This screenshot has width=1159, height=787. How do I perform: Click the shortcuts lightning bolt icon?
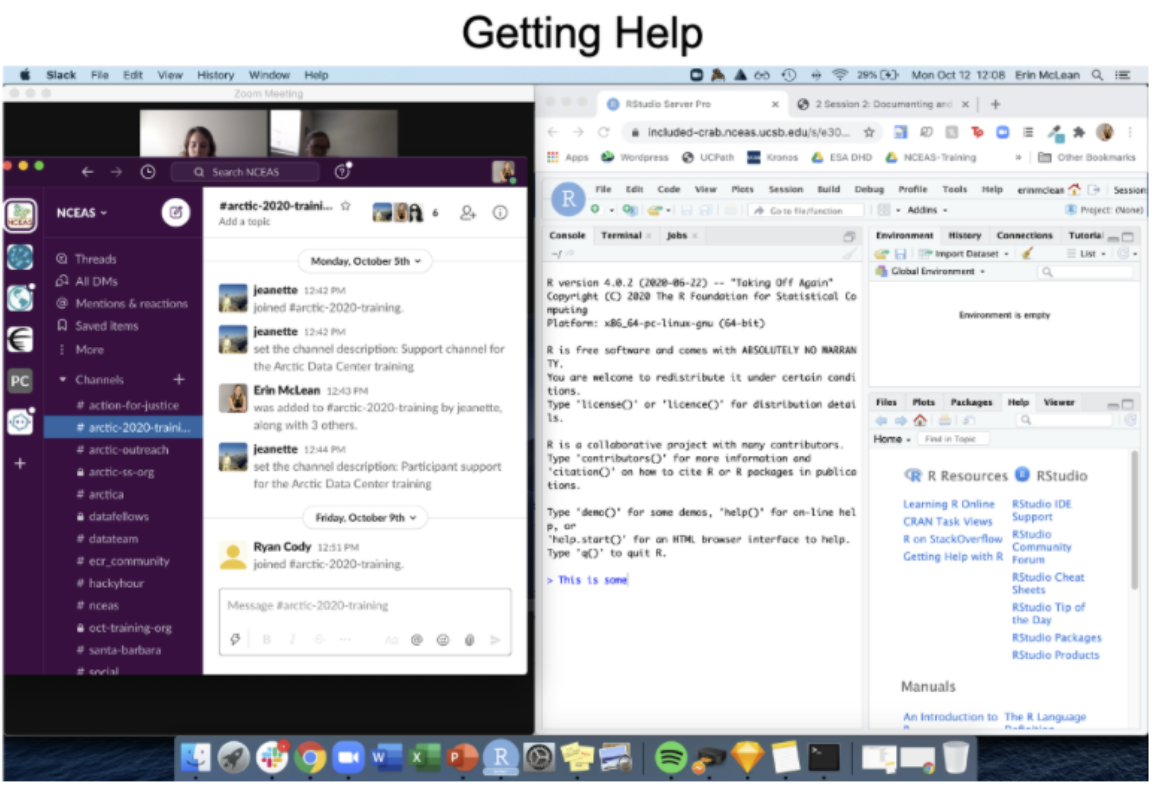click(235, 640)
